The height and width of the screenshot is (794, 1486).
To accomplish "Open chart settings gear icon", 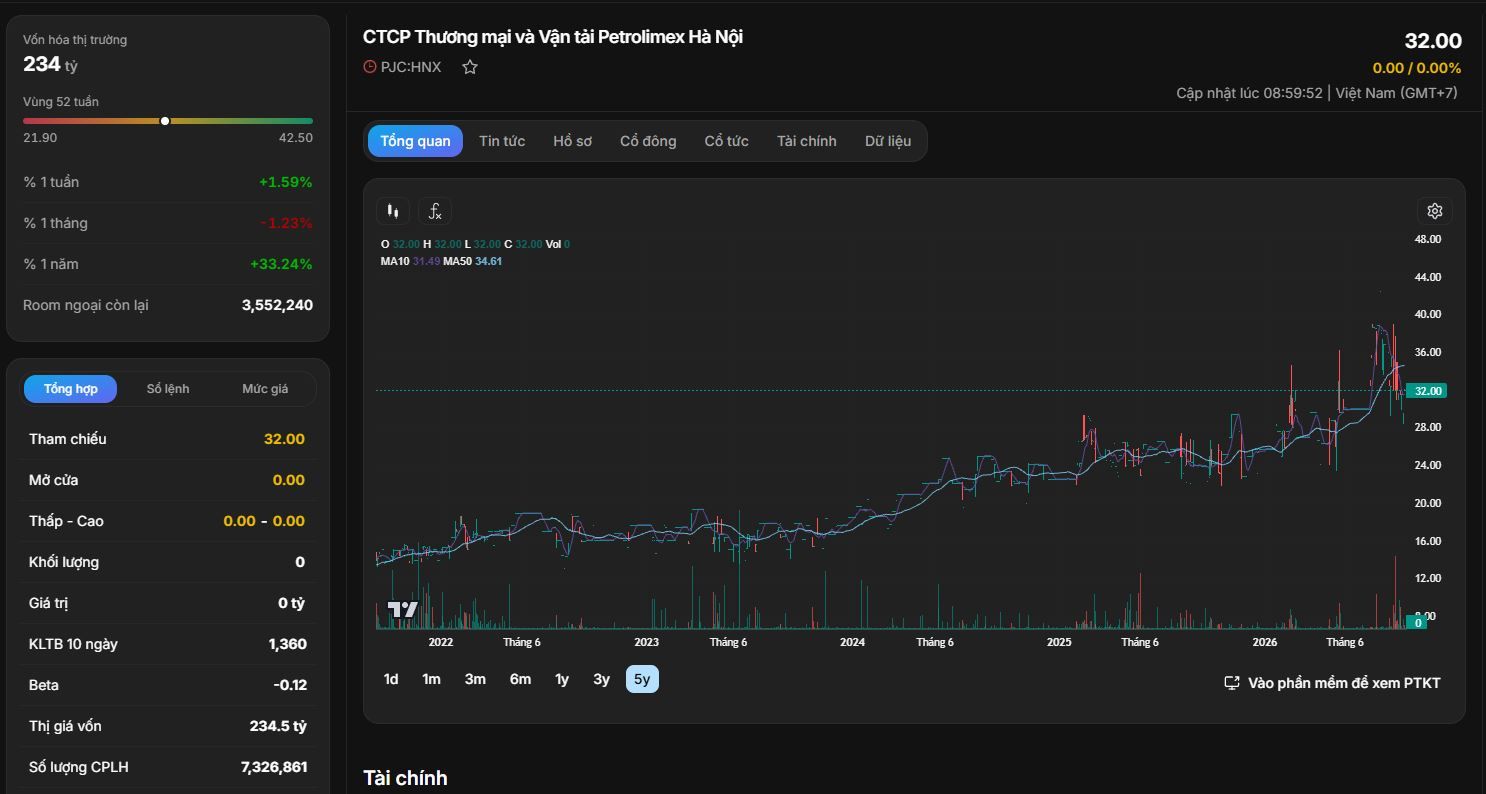I will (1434, 211).
